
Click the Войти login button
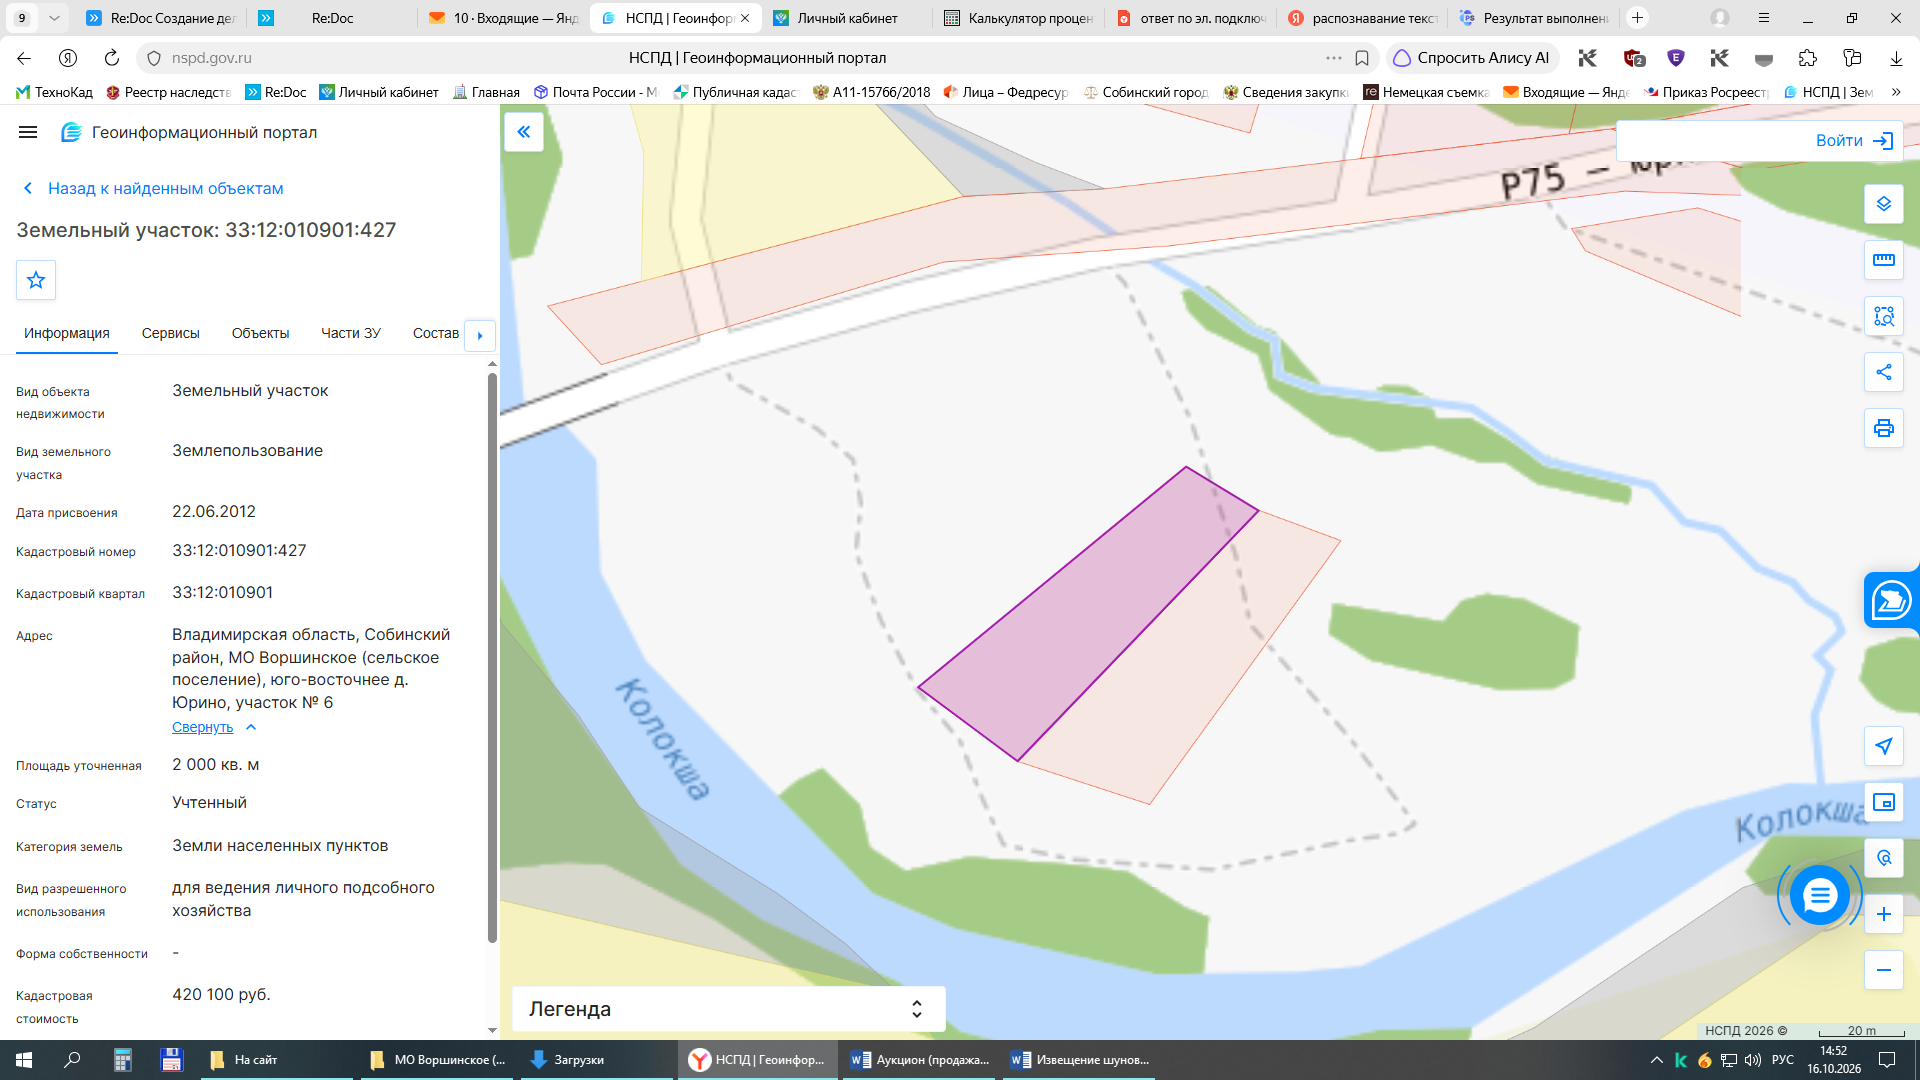pos(1854,141)
